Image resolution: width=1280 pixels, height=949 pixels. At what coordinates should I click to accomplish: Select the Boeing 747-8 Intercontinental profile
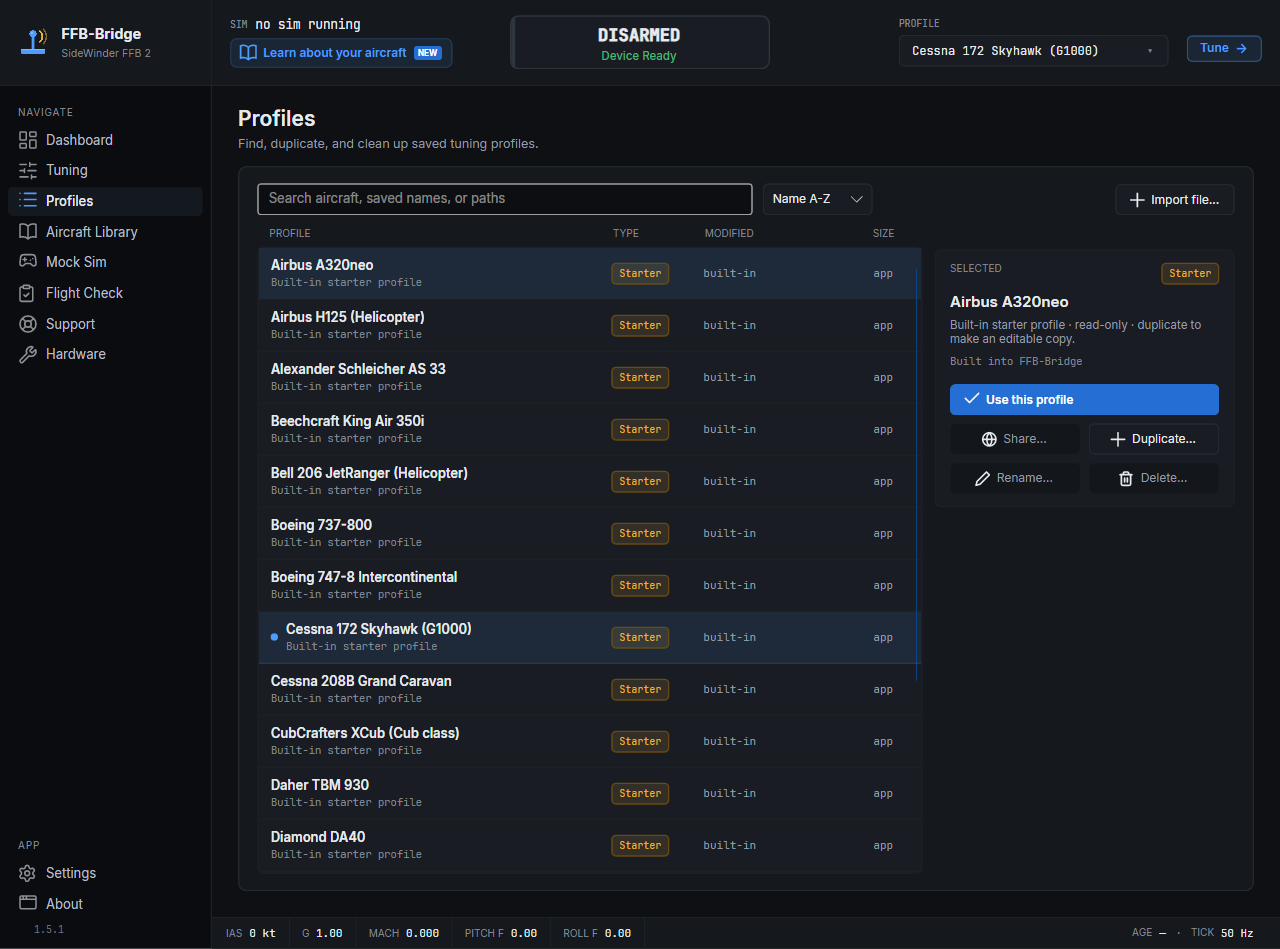point(589,585)
